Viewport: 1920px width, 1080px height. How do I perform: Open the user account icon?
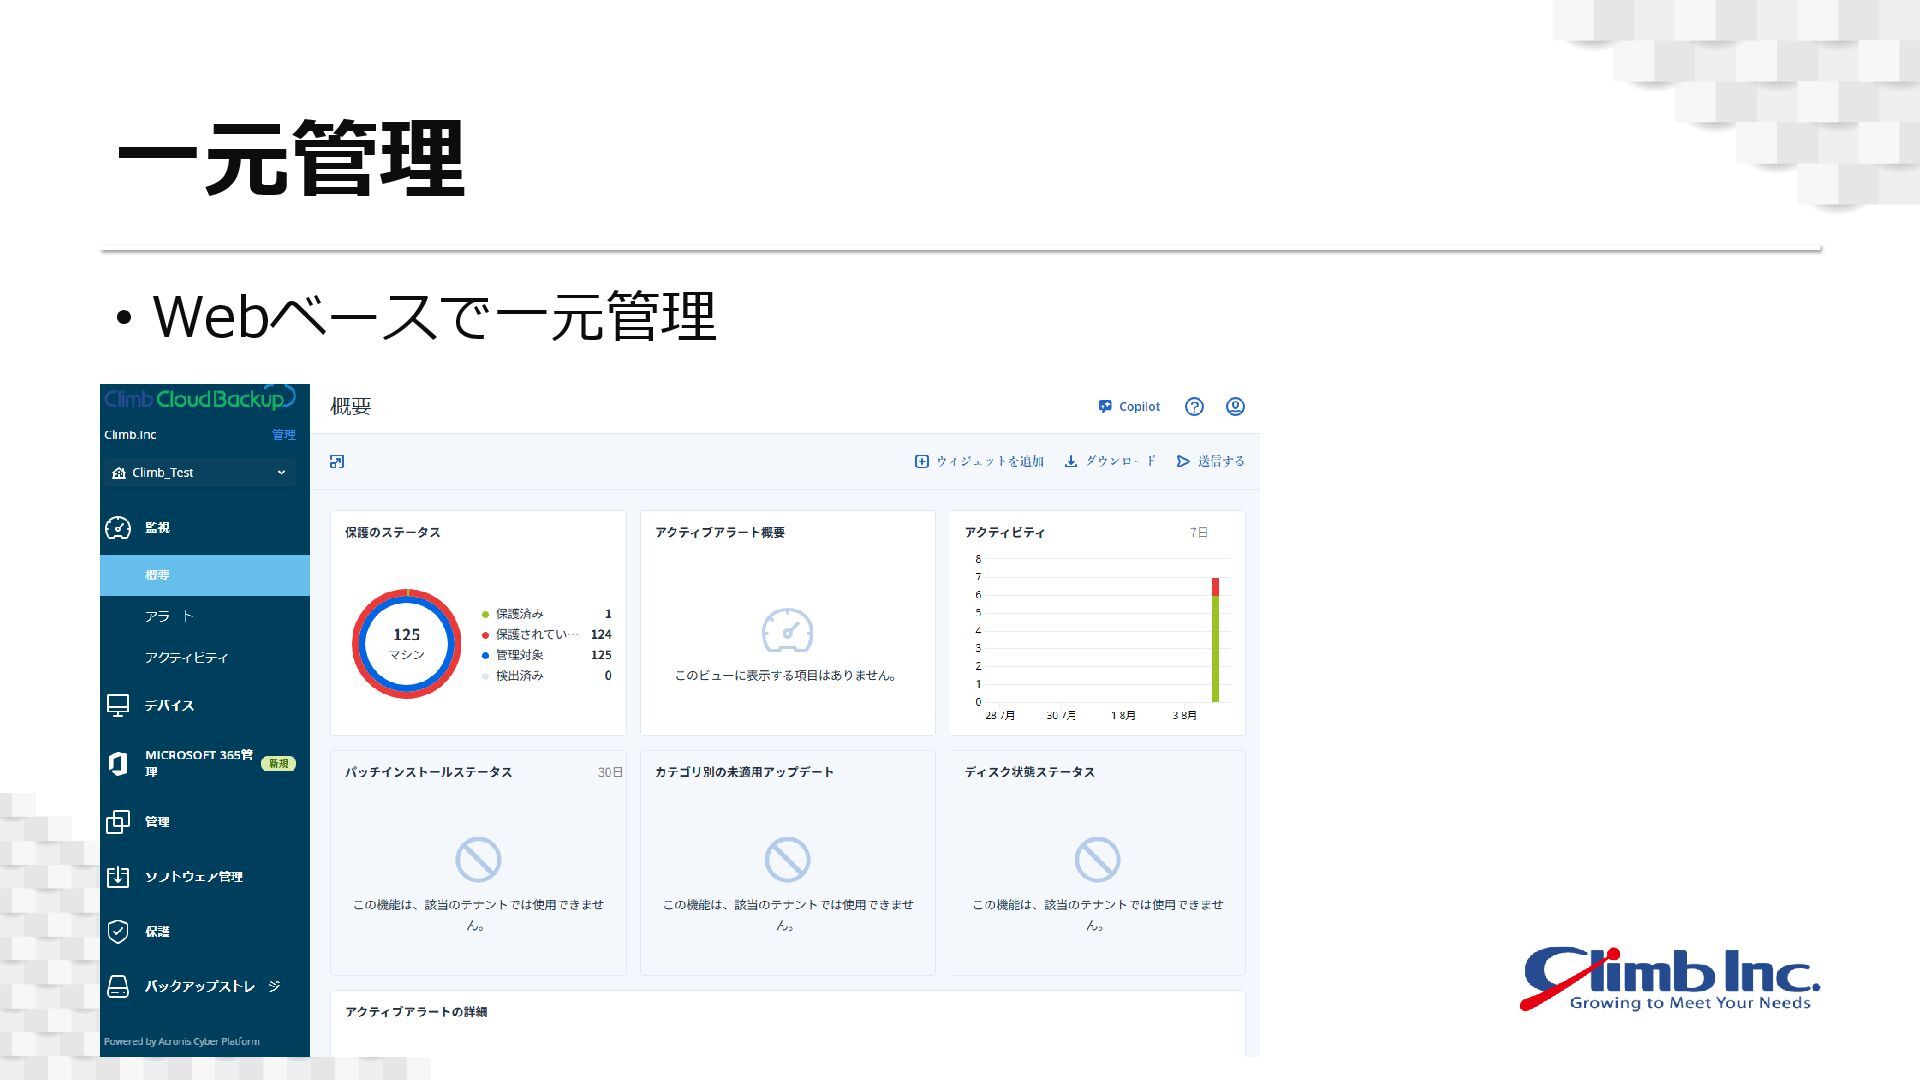[x=1235, y=407]
